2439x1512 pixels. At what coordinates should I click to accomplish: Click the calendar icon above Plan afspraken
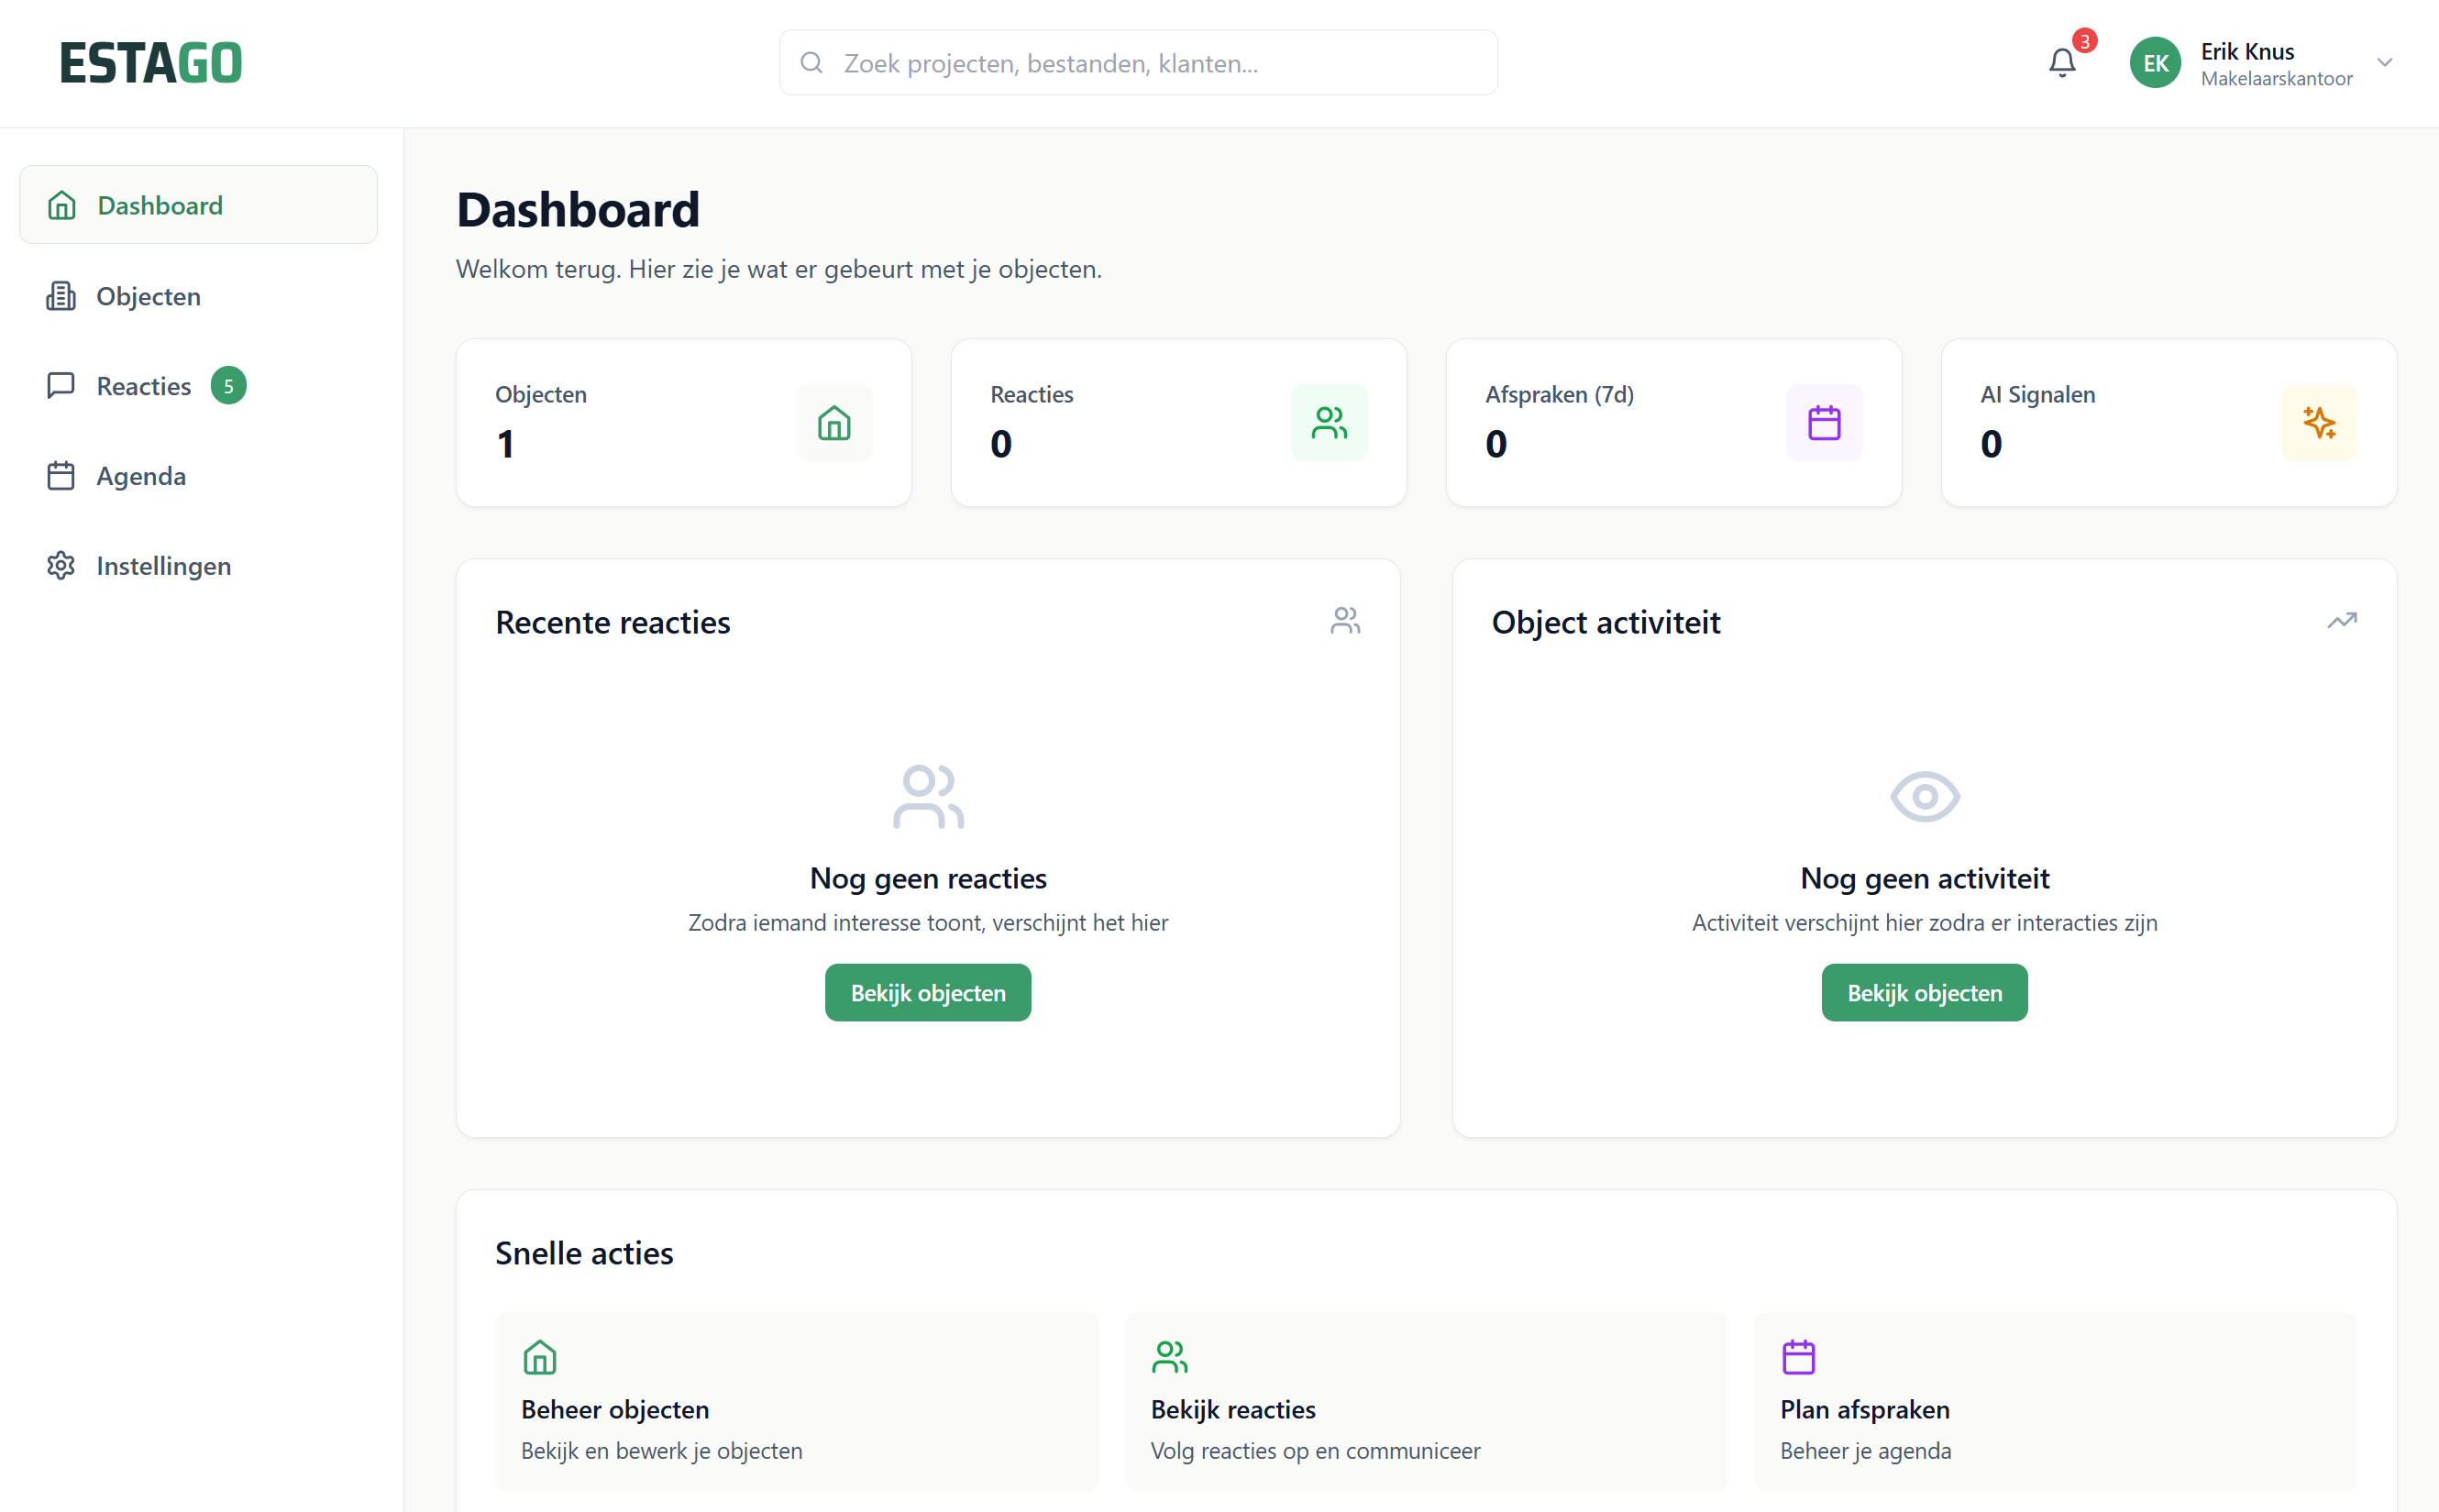1798,1357
